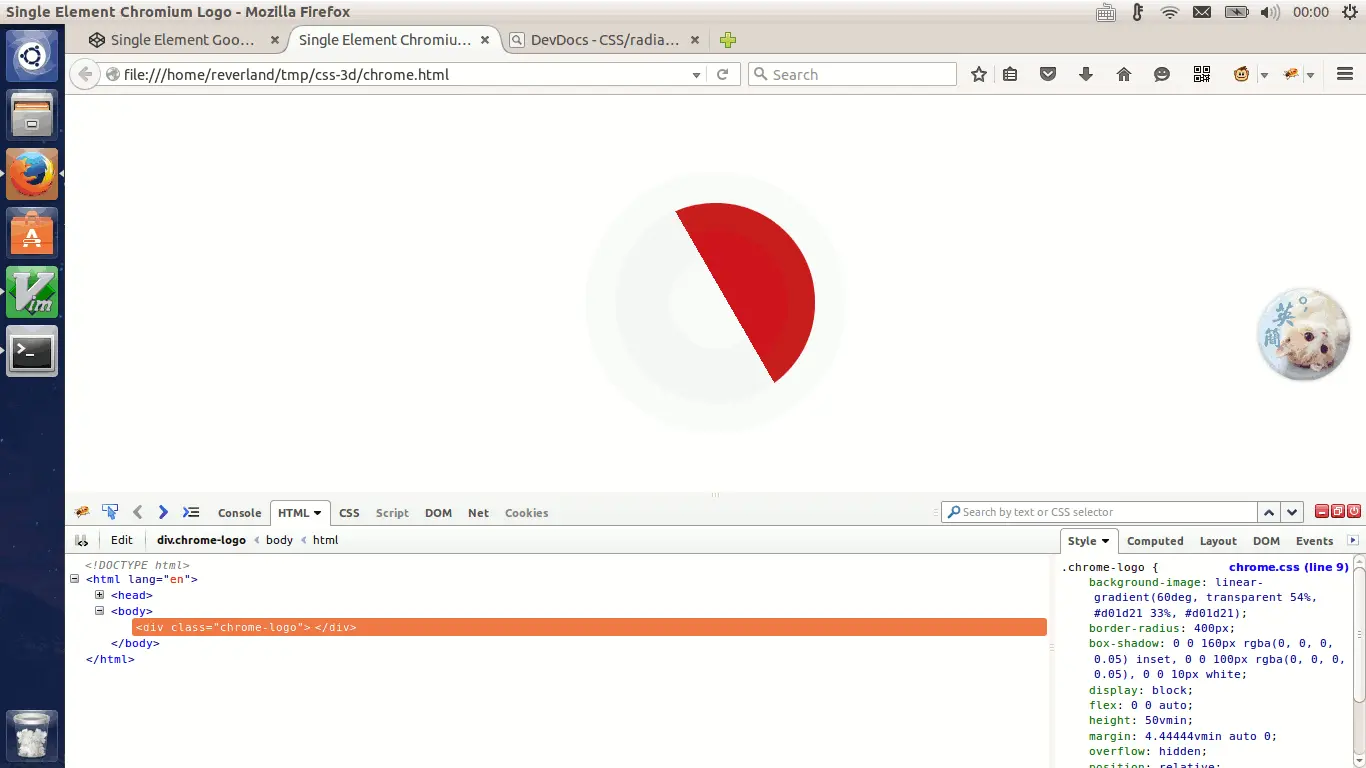Viewport: 1366px width, 768px height.
Task: Open Vim from the Ubuntu dock
Action: coord(32,292)
